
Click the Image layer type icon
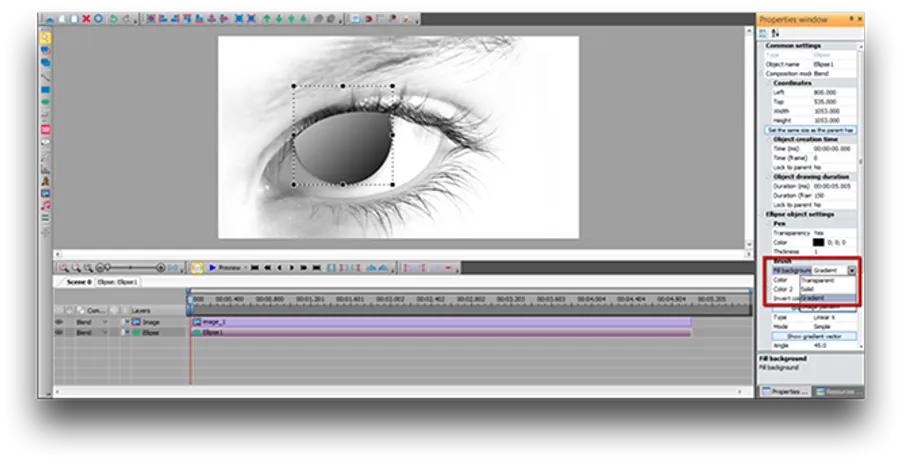[137, 322]
